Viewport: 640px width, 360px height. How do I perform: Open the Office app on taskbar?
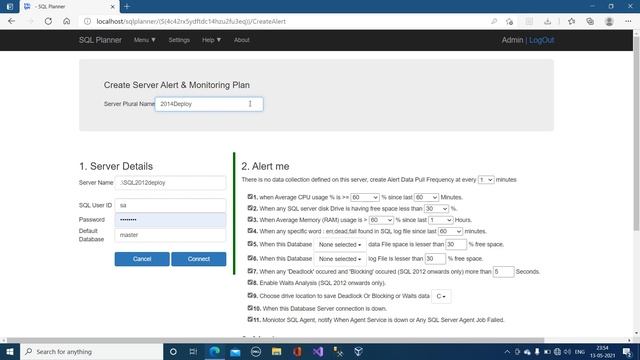297,351
